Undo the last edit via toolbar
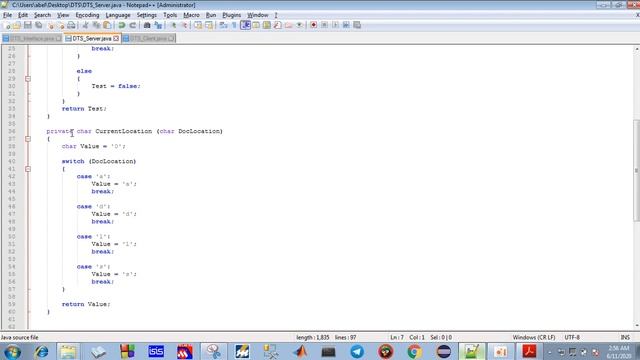Image resolution: width=640 pixels, height=360 pixels. 121,25
